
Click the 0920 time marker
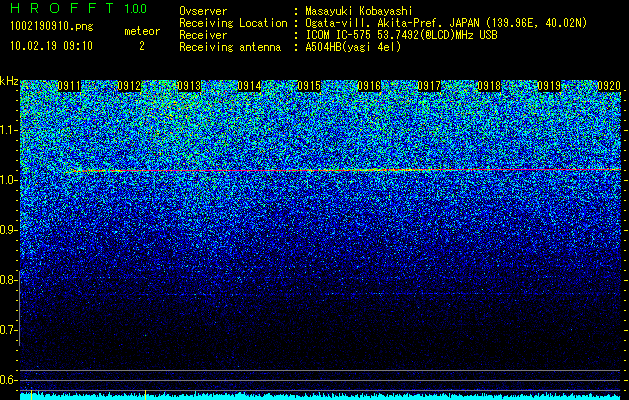(609, 86)
